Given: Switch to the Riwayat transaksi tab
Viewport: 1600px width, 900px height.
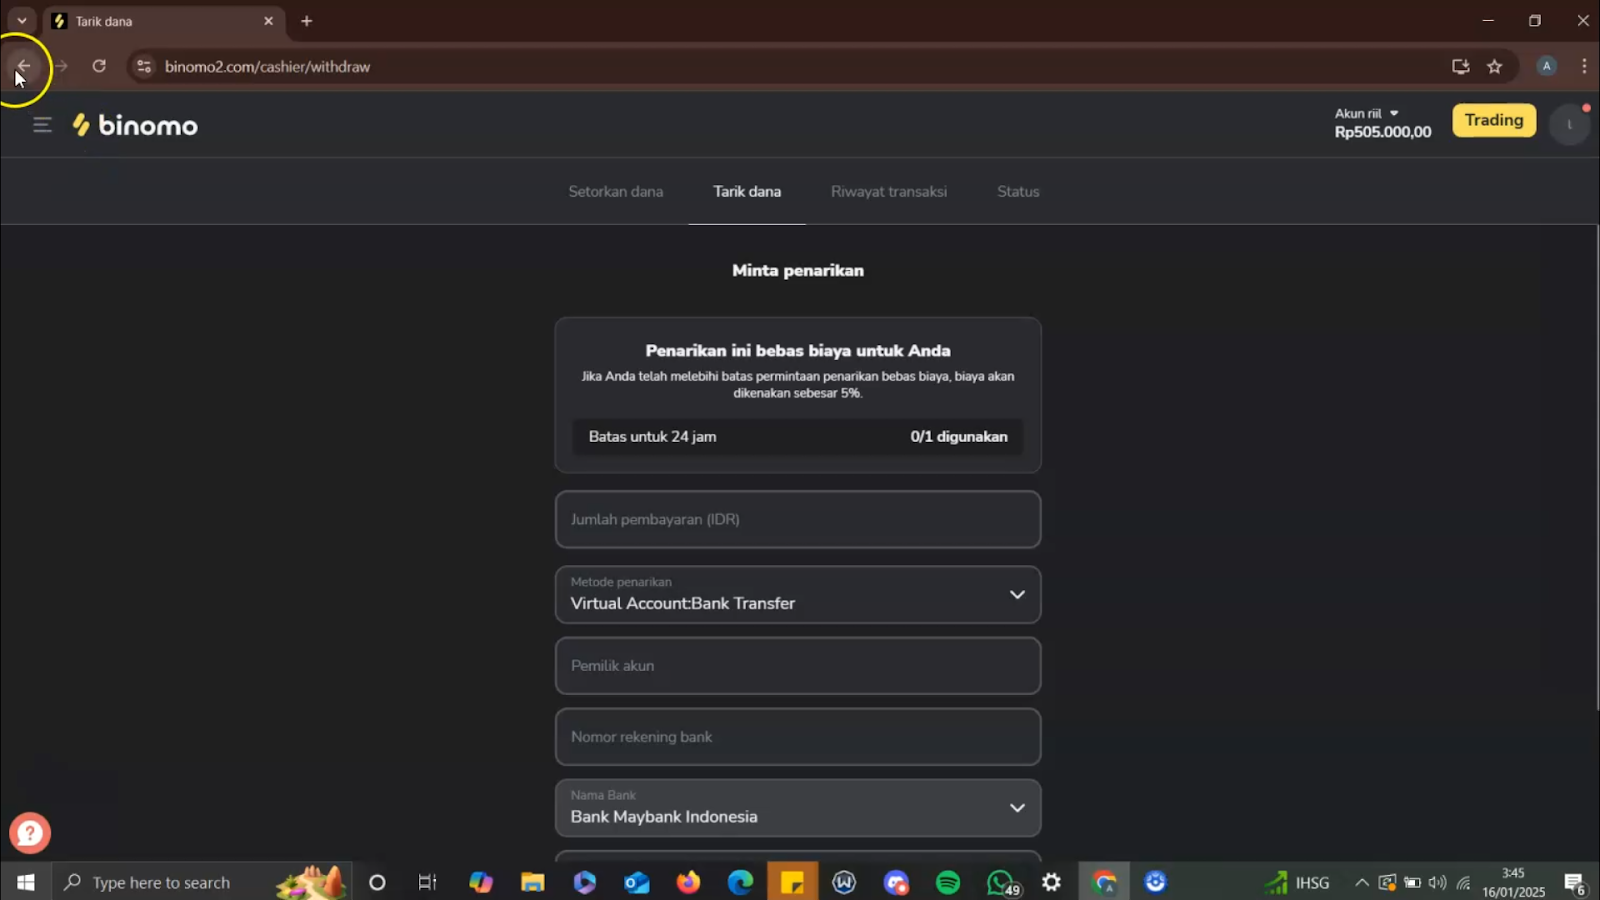Looking at the screenshot, I should click(888, 191).
